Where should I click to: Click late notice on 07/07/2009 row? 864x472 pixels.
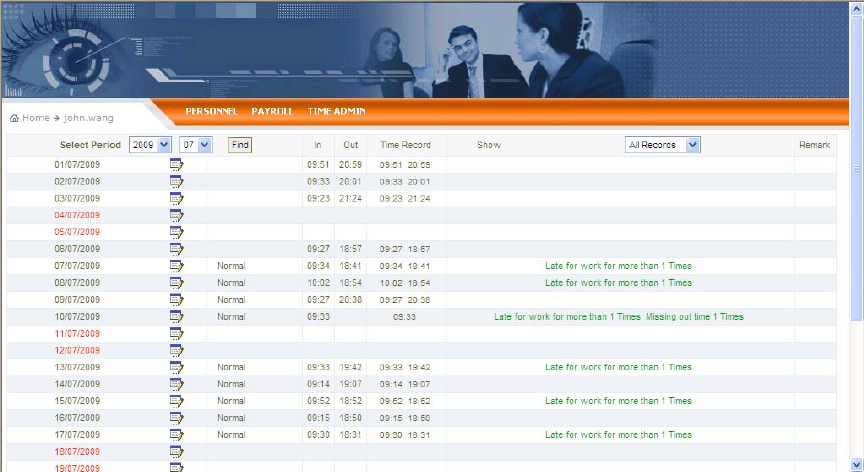click(618, 266)
